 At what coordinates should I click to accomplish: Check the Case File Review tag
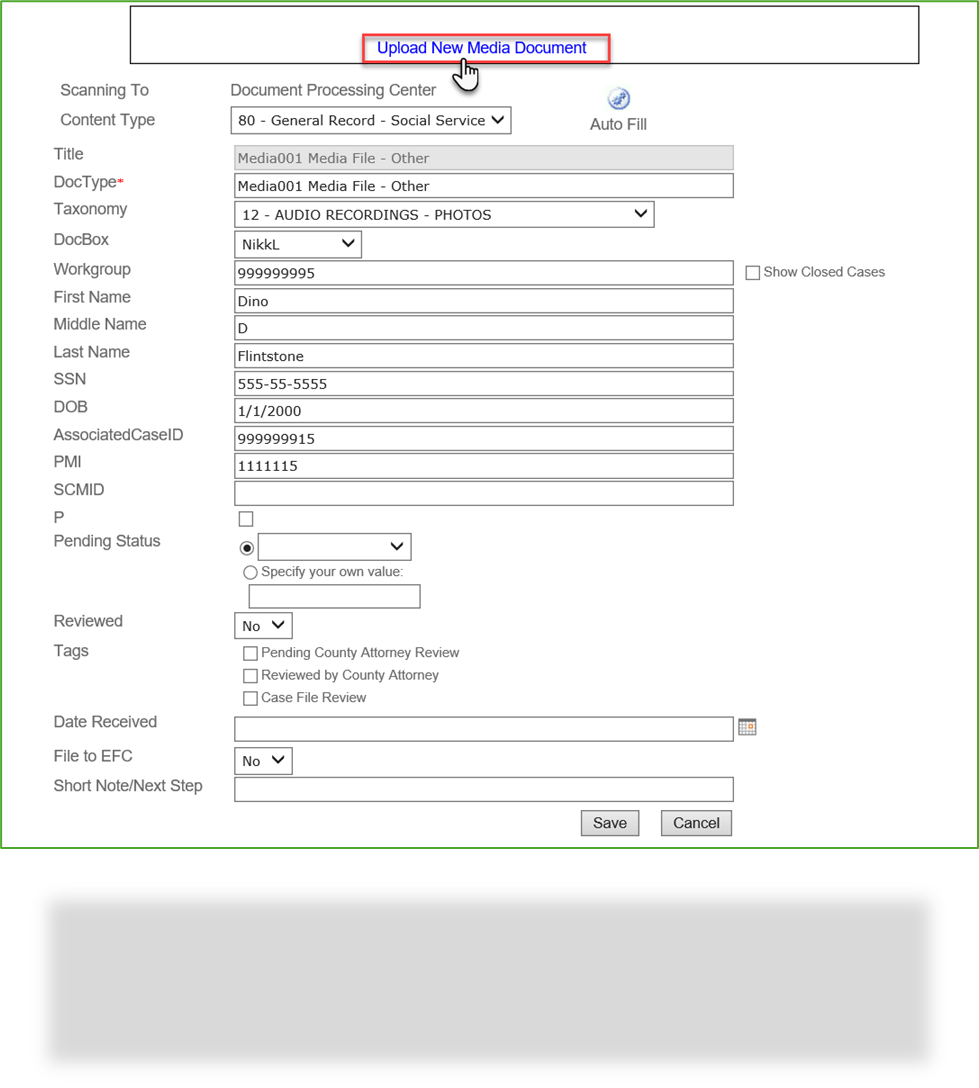[x=250, y=698]
